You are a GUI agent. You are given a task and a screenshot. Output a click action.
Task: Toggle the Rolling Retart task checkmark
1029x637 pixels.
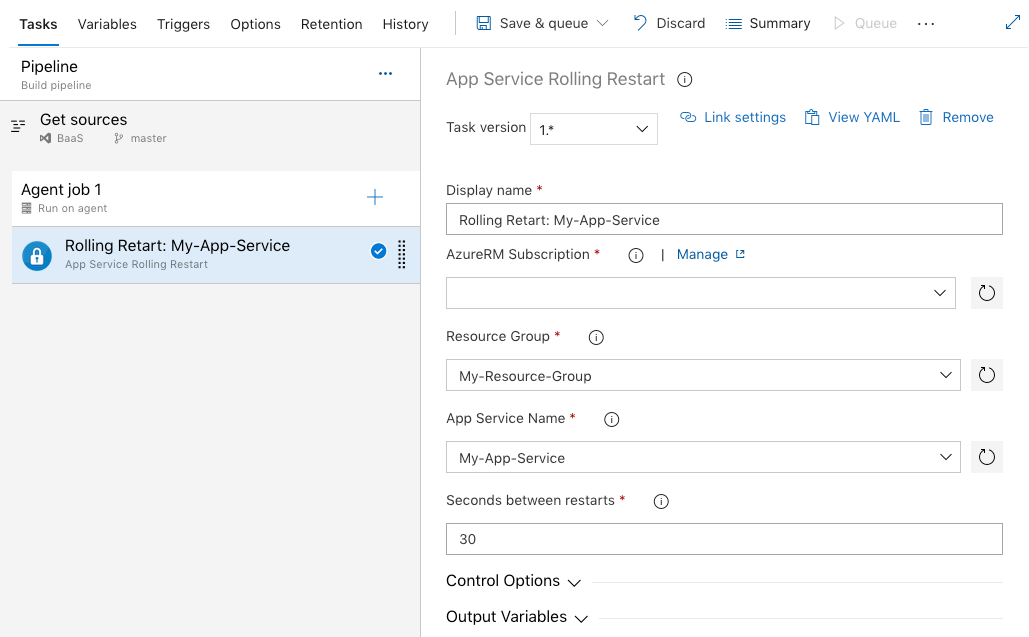pos(378,252)
